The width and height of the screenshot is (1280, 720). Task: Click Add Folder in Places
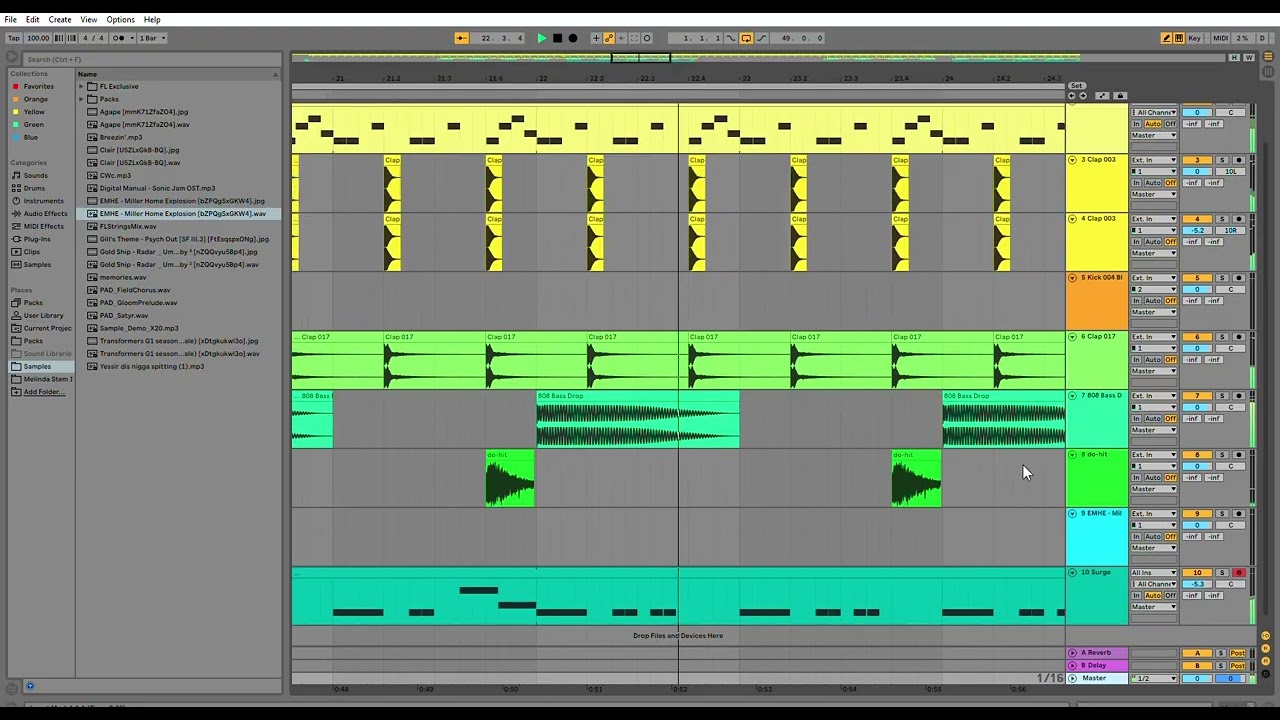coord(43,392)
